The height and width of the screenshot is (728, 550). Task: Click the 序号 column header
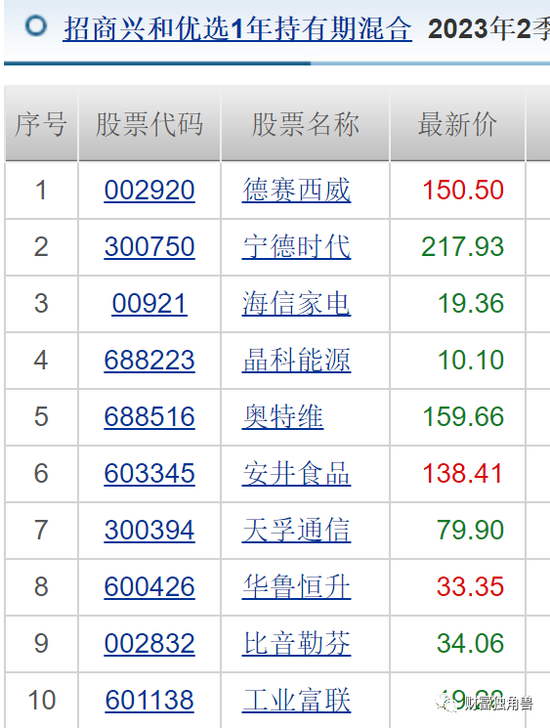click(x=41, y=124)
